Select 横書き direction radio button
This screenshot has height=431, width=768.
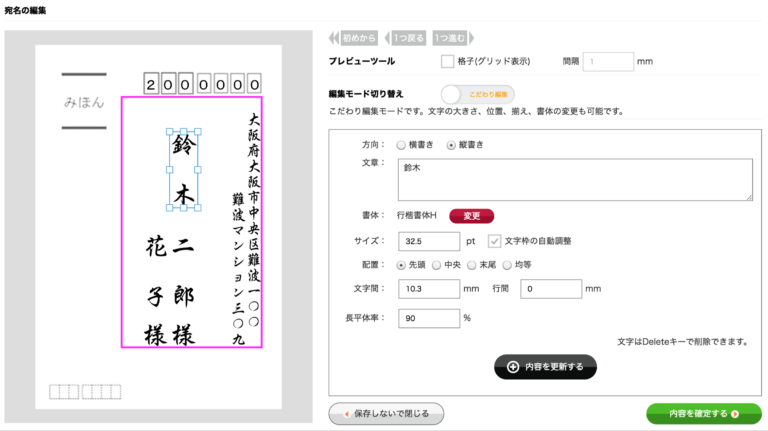pyautogui.click(x=401, y=145)
